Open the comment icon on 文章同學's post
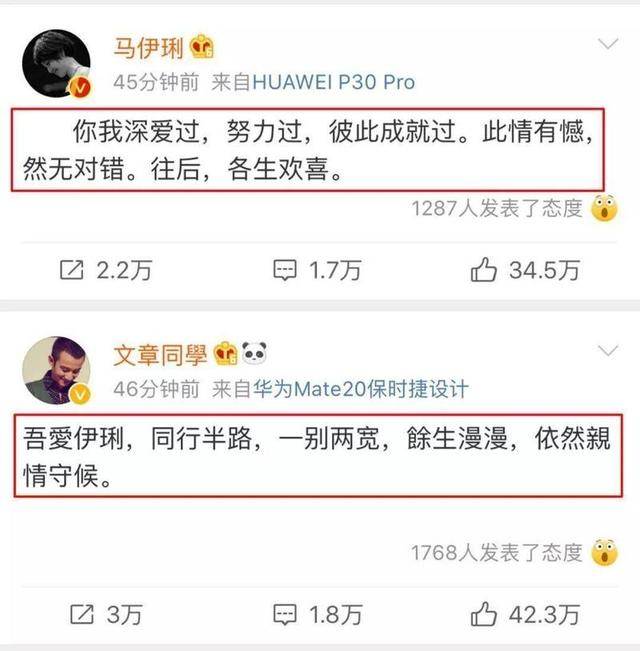This screenshot has height=651, width=640. 285,614
